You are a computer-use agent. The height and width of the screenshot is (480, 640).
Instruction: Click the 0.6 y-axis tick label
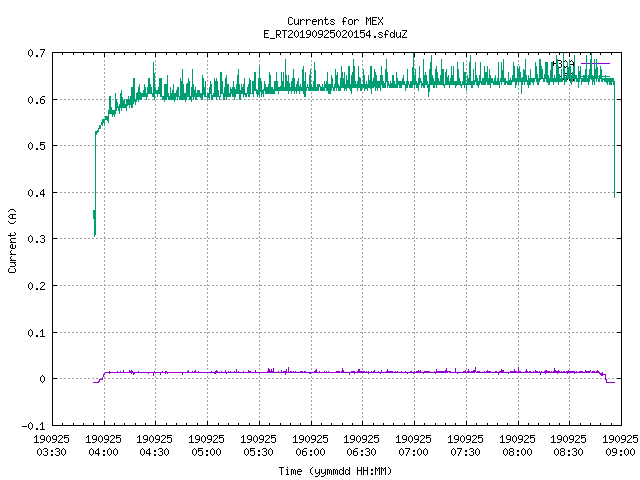[36, 100]
